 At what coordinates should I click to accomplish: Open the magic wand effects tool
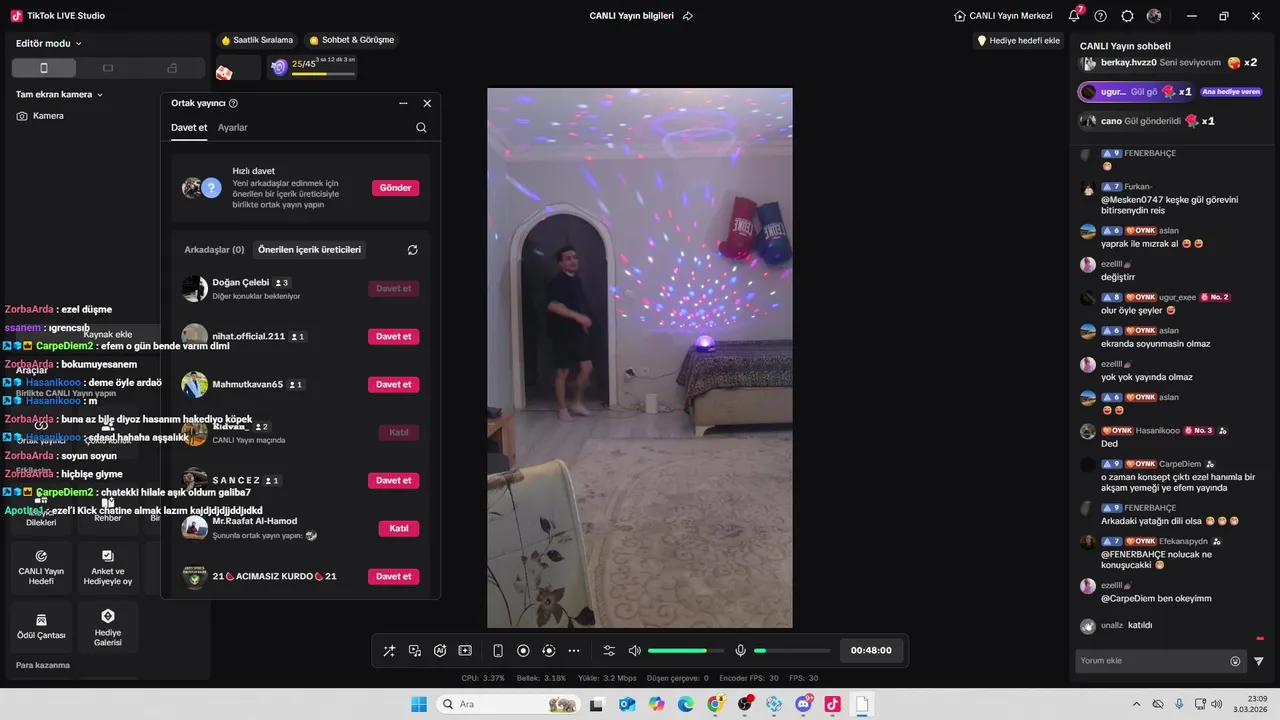point(389,651)
